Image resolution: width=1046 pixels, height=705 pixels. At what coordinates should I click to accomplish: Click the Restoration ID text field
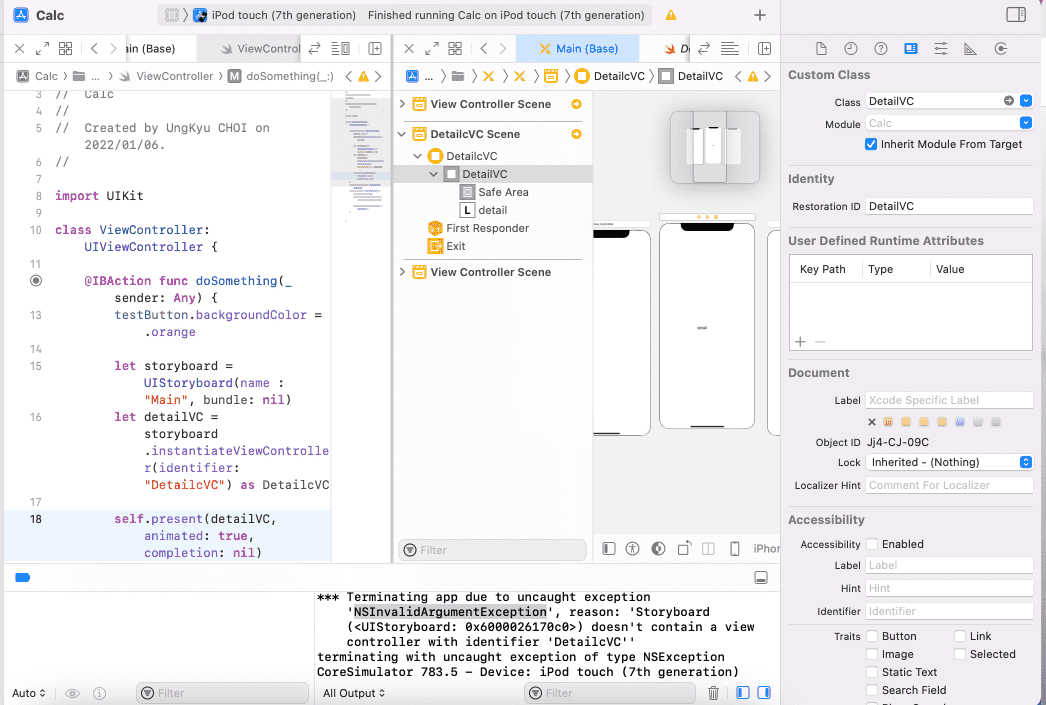(948, 206)
